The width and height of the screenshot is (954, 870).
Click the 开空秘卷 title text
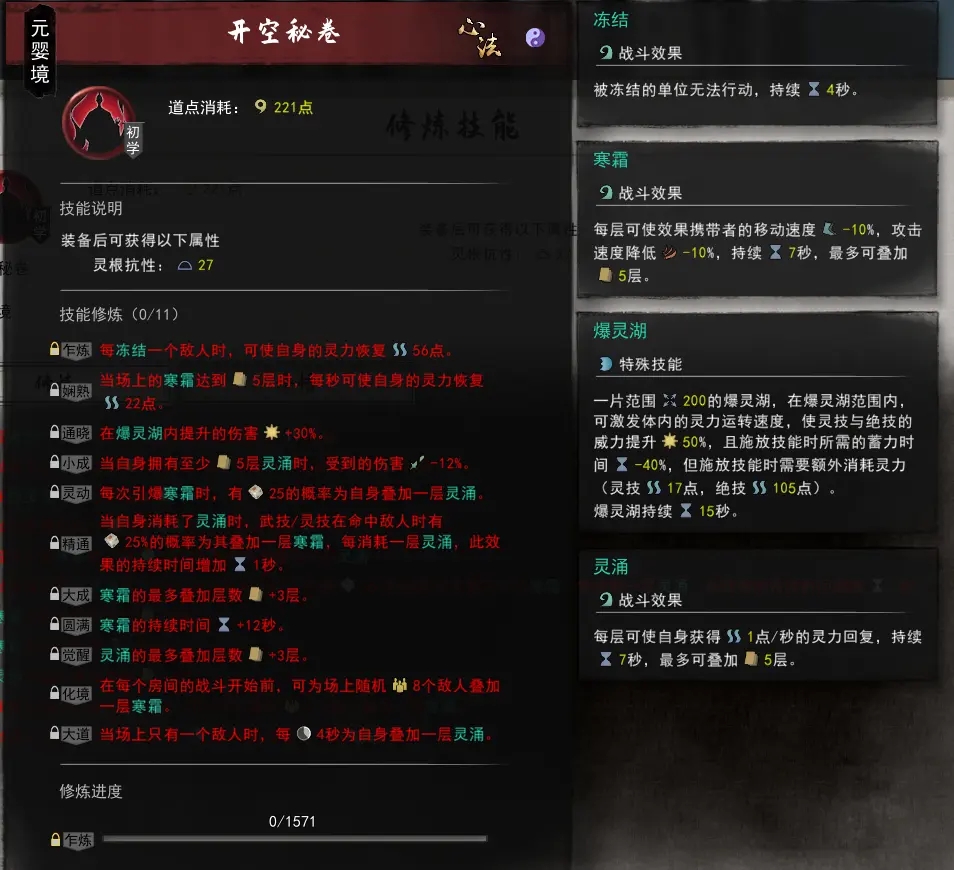284,32
